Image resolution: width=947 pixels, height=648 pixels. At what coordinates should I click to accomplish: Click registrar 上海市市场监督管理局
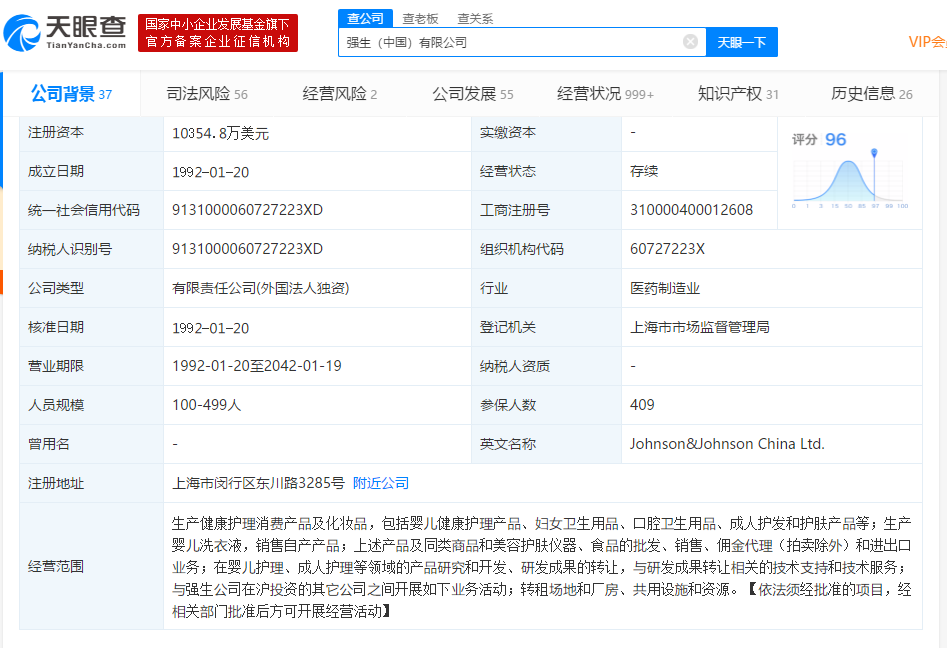click(x=699, y=327)
